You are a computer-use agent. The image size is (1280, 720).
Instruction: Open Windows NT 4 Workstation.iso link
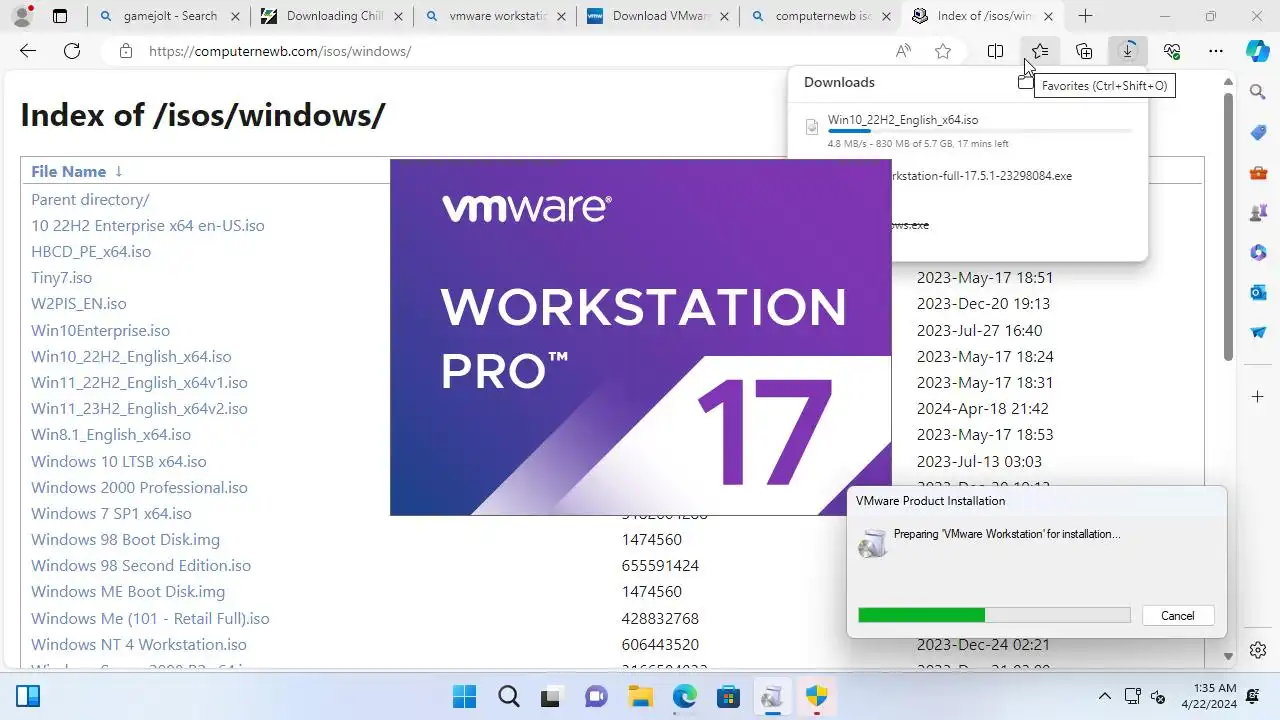pos(139,644)
